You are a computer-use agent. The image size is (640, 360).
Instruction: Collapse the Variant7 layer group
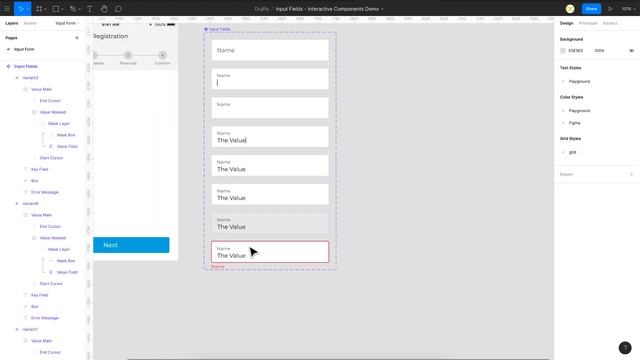click(x=17, y=329)
